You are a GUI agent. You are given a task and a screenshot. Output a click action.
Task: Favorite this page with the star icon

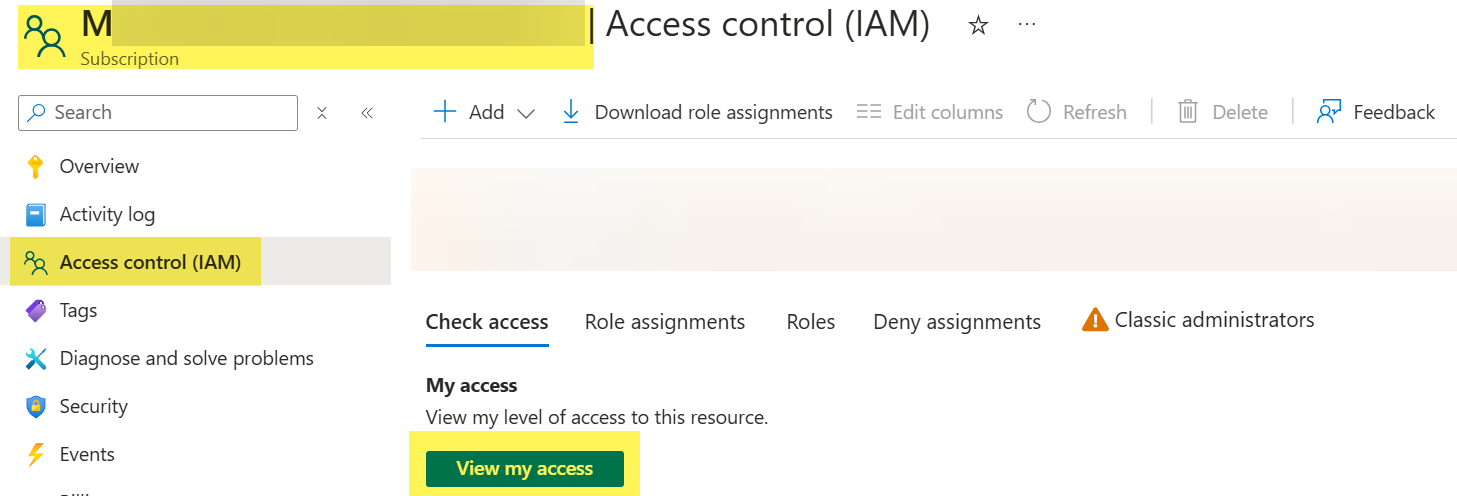tap(978, 27)
